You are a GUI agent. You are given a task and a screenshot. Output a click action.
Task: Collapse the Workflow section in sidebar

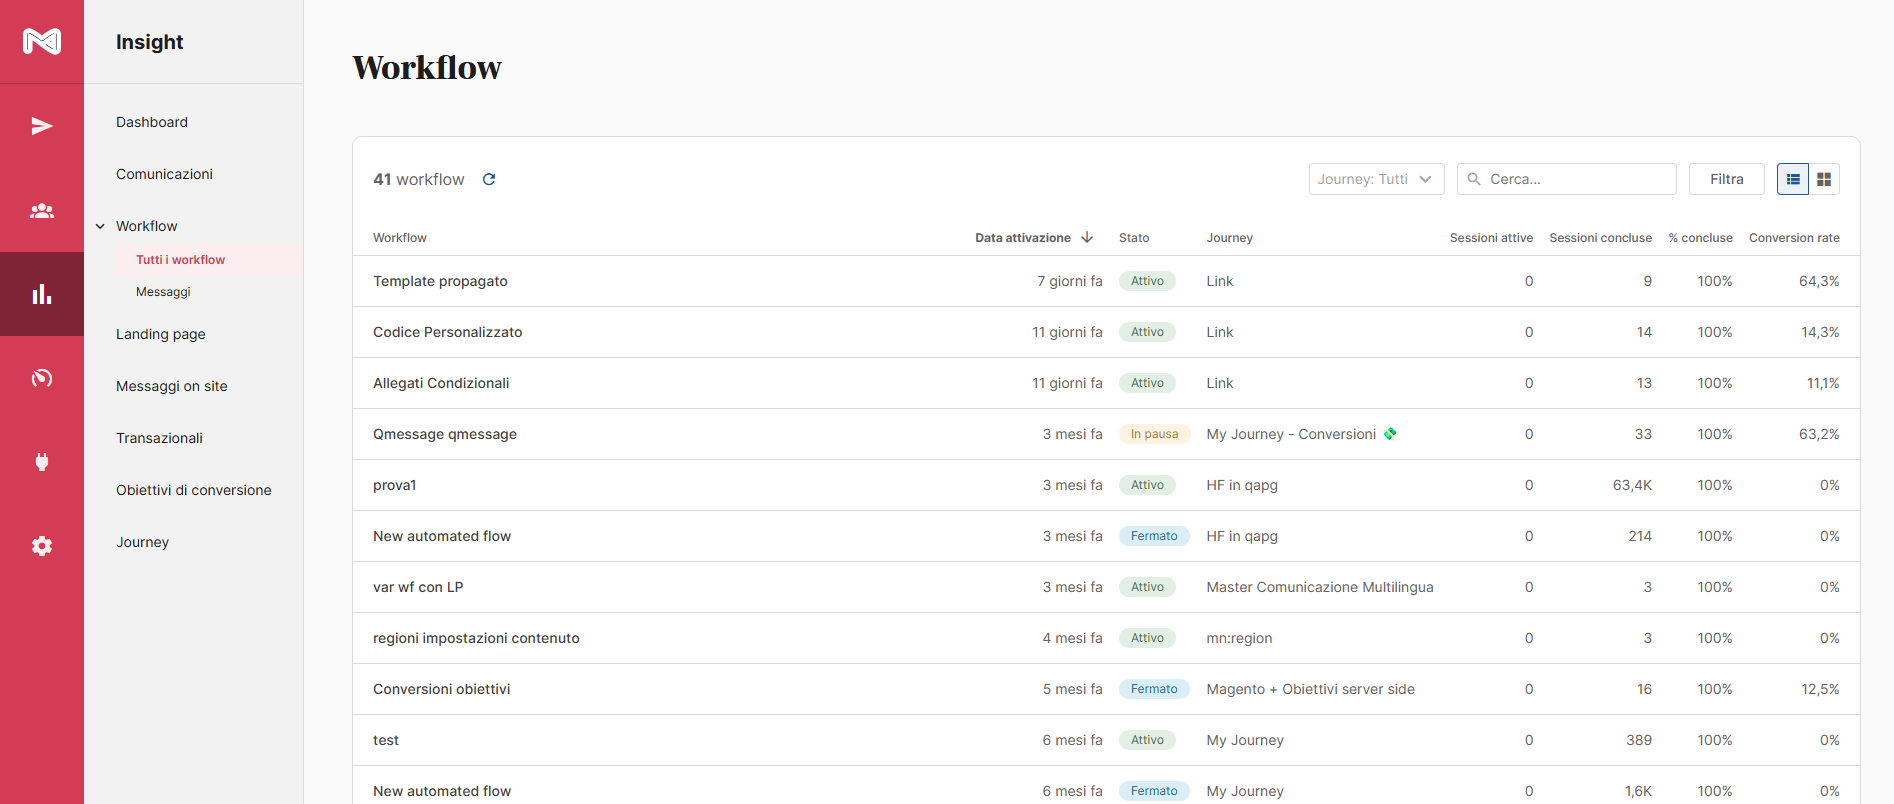point(100,226)
